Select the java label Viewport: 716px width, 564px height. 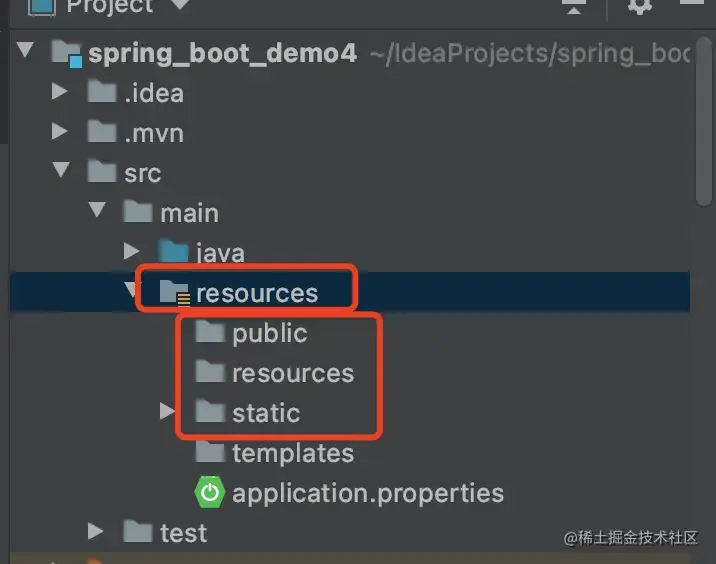[221, 253]
